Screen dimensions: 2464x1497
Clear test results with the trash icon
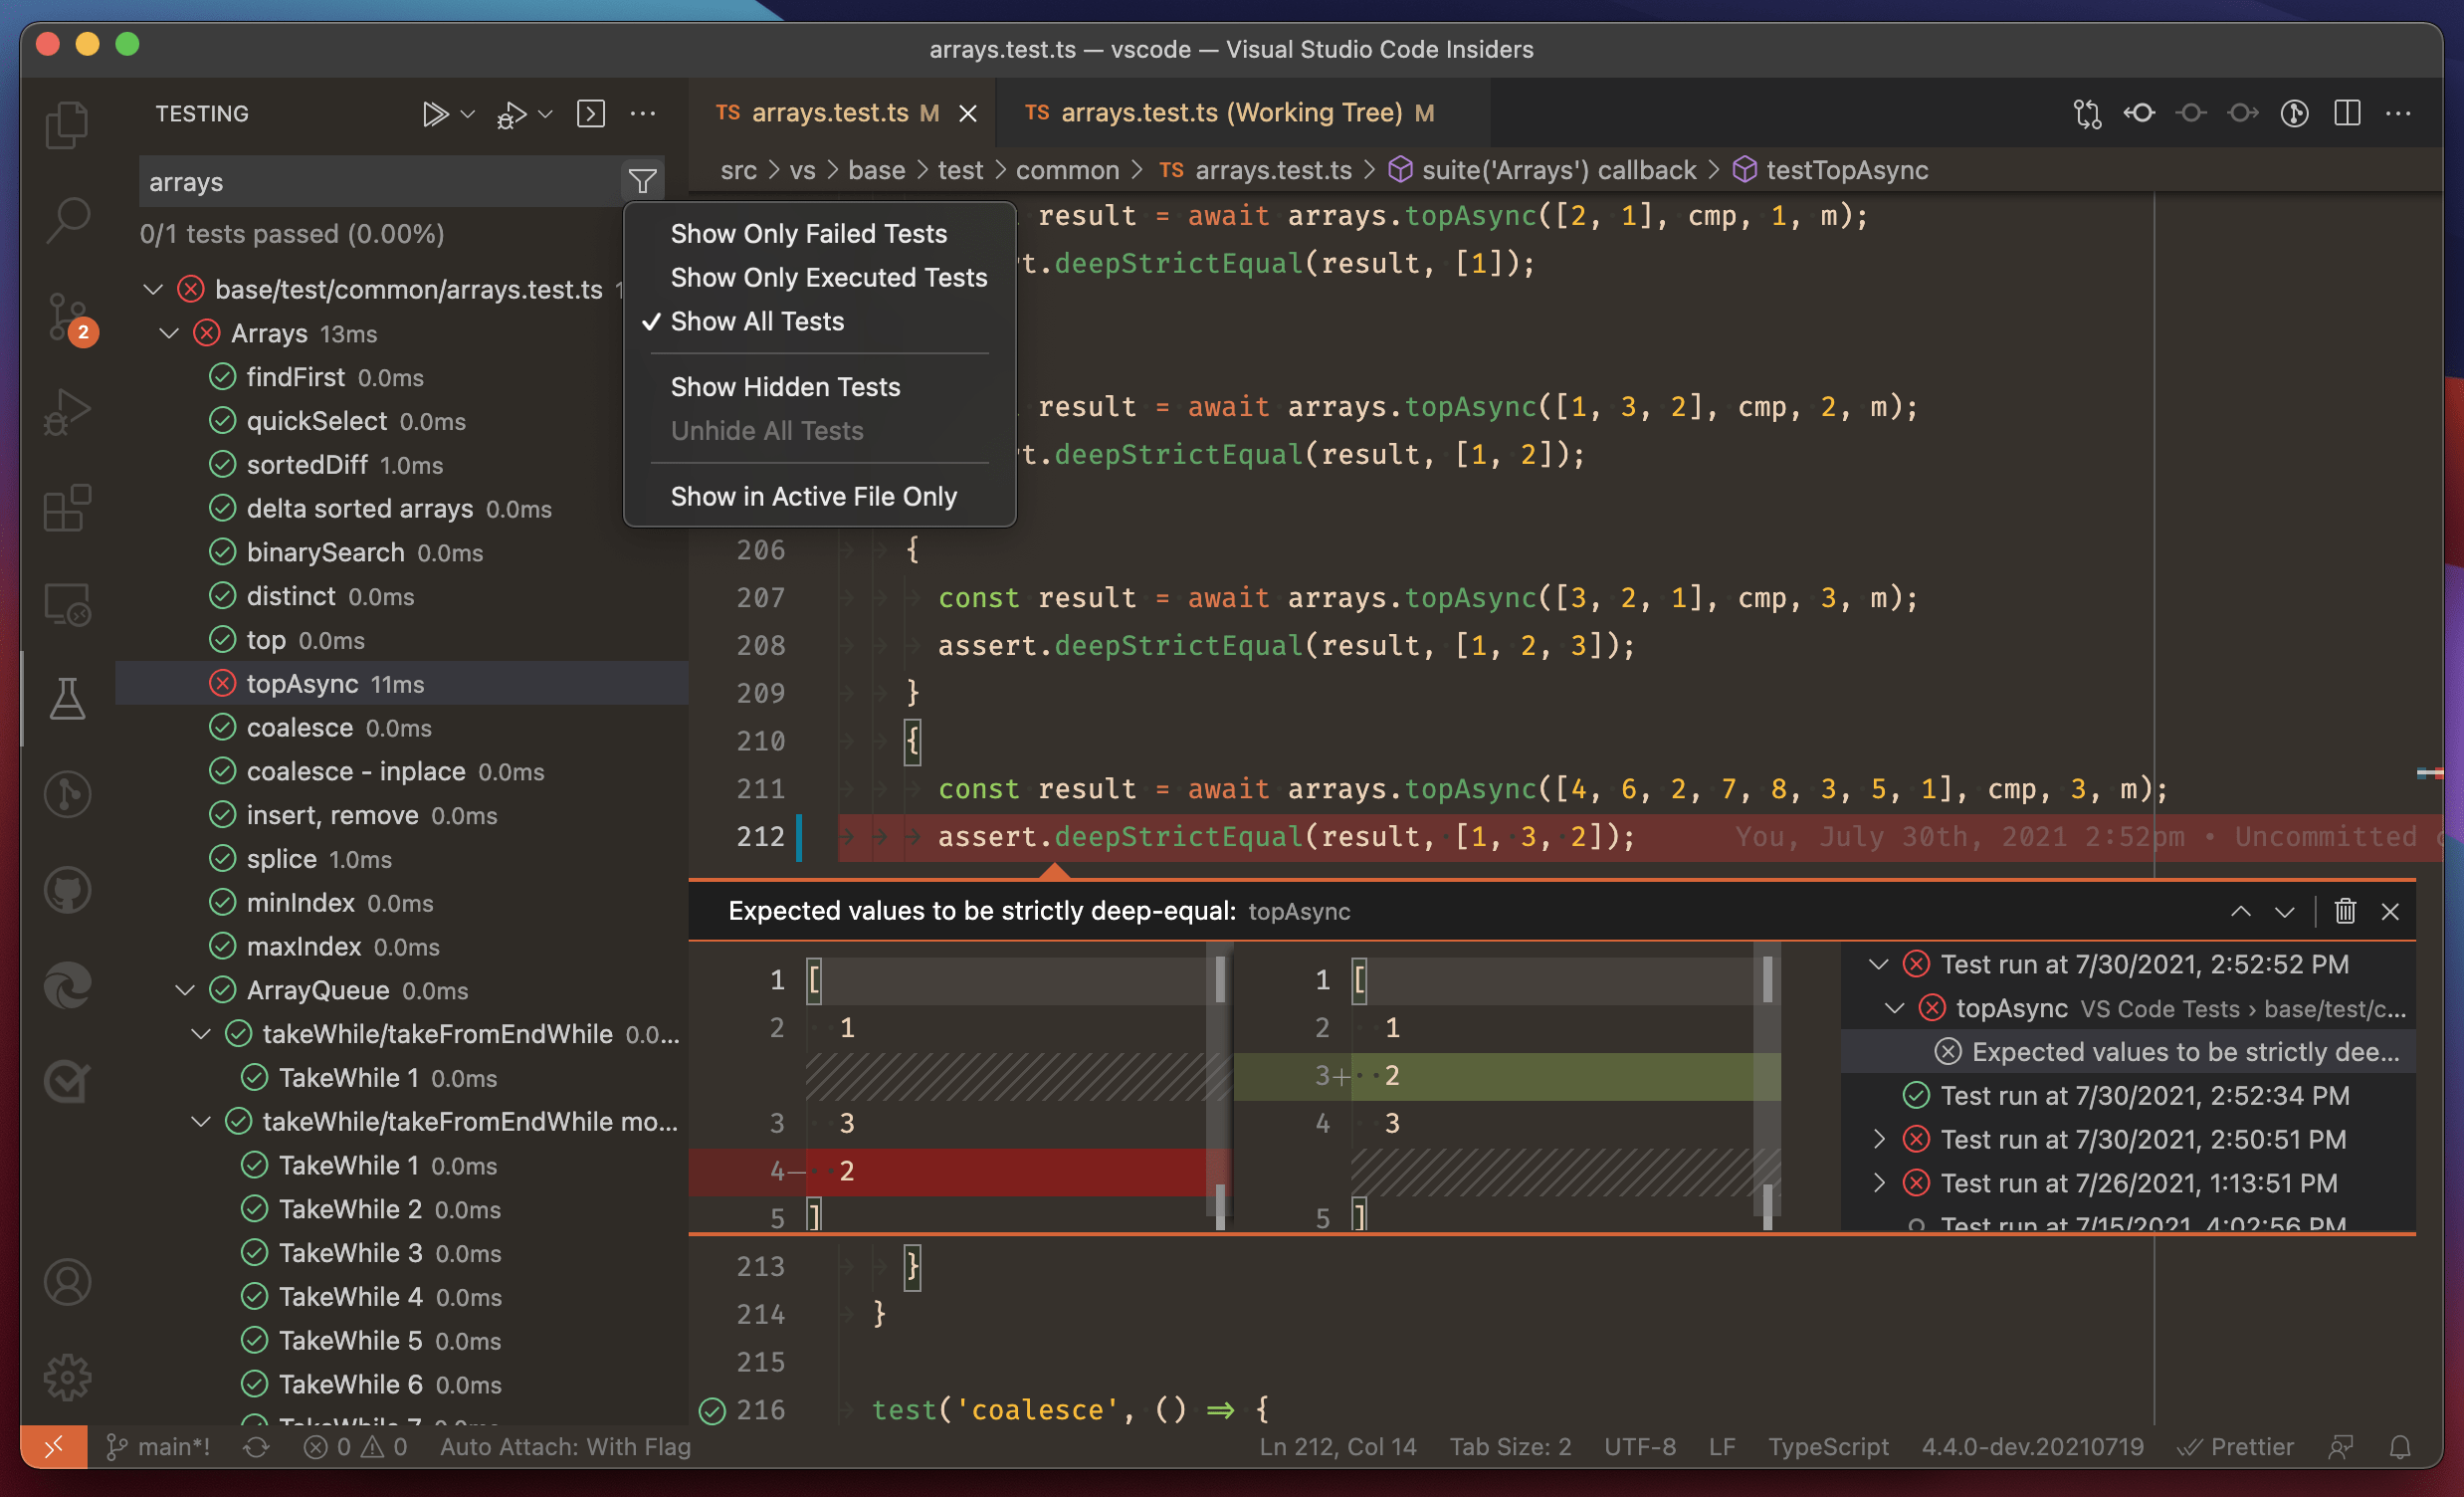pos(2347,911)
